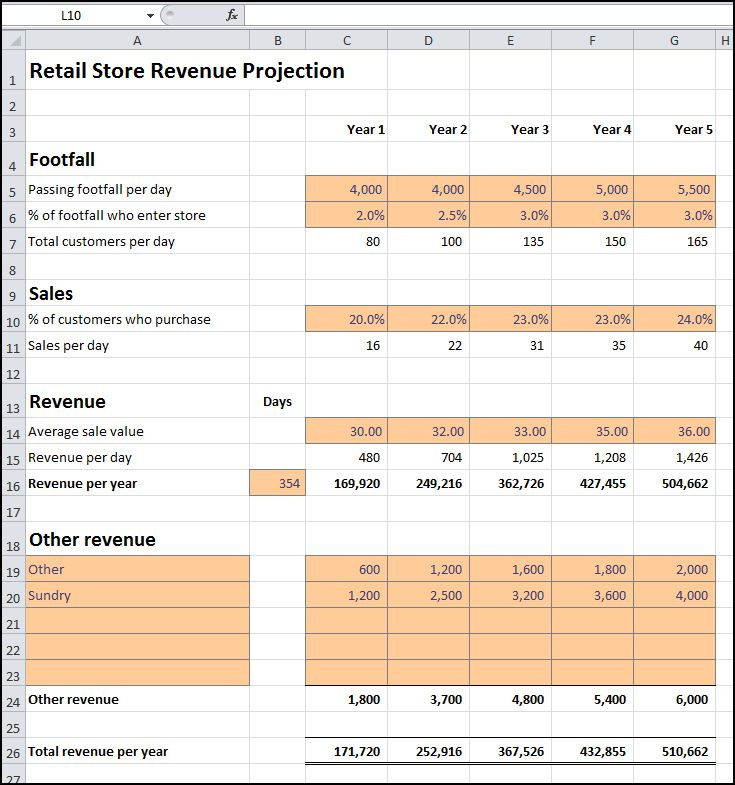Screen dimensions: 735x785
Task: Click the Days cell containing 354
Action: (x=277, y=483)
